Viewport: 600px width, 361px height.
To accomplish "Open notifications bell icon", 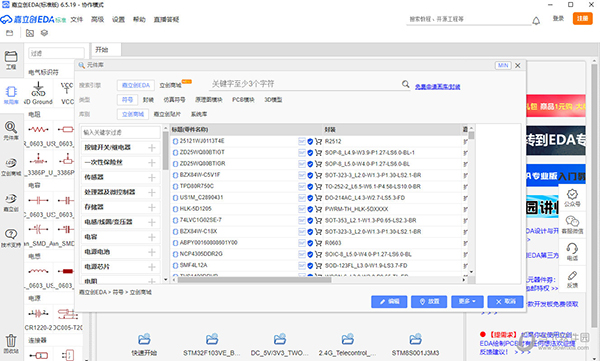I will (536, 21).
